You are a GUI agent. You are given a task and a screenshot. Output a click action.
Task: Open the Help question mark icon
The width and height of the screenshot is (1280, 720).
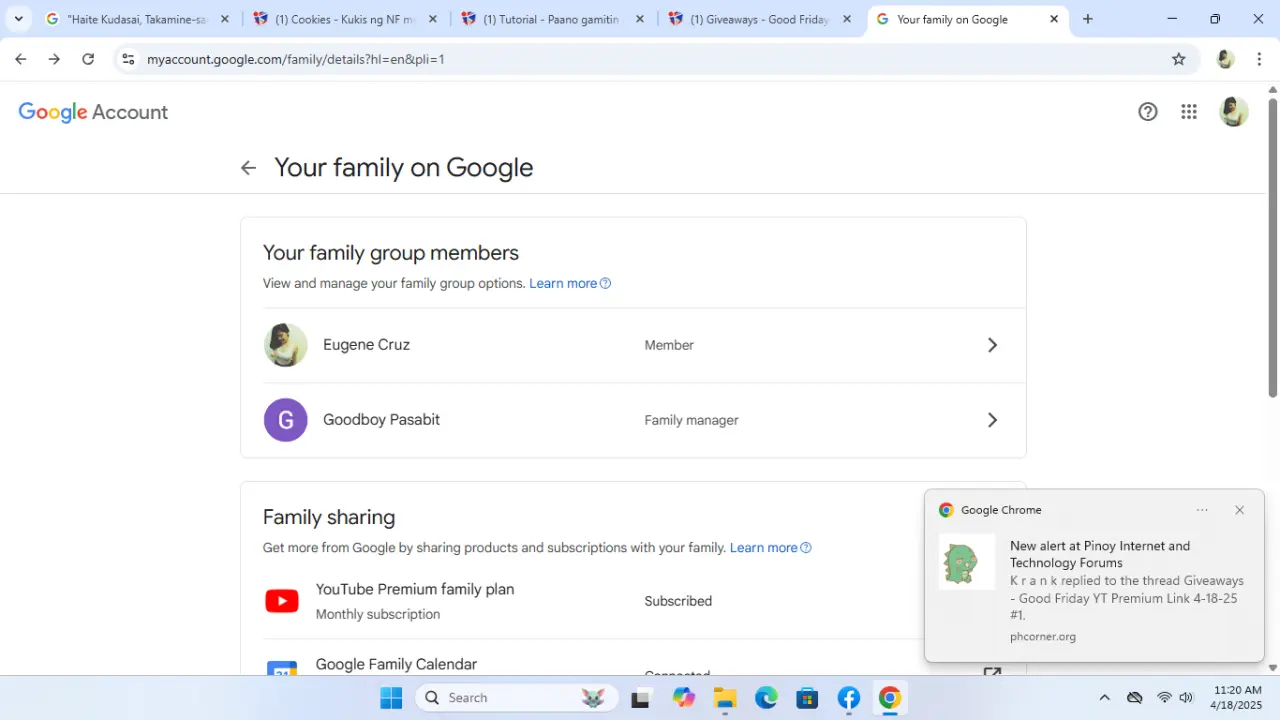click(1148, 112)
